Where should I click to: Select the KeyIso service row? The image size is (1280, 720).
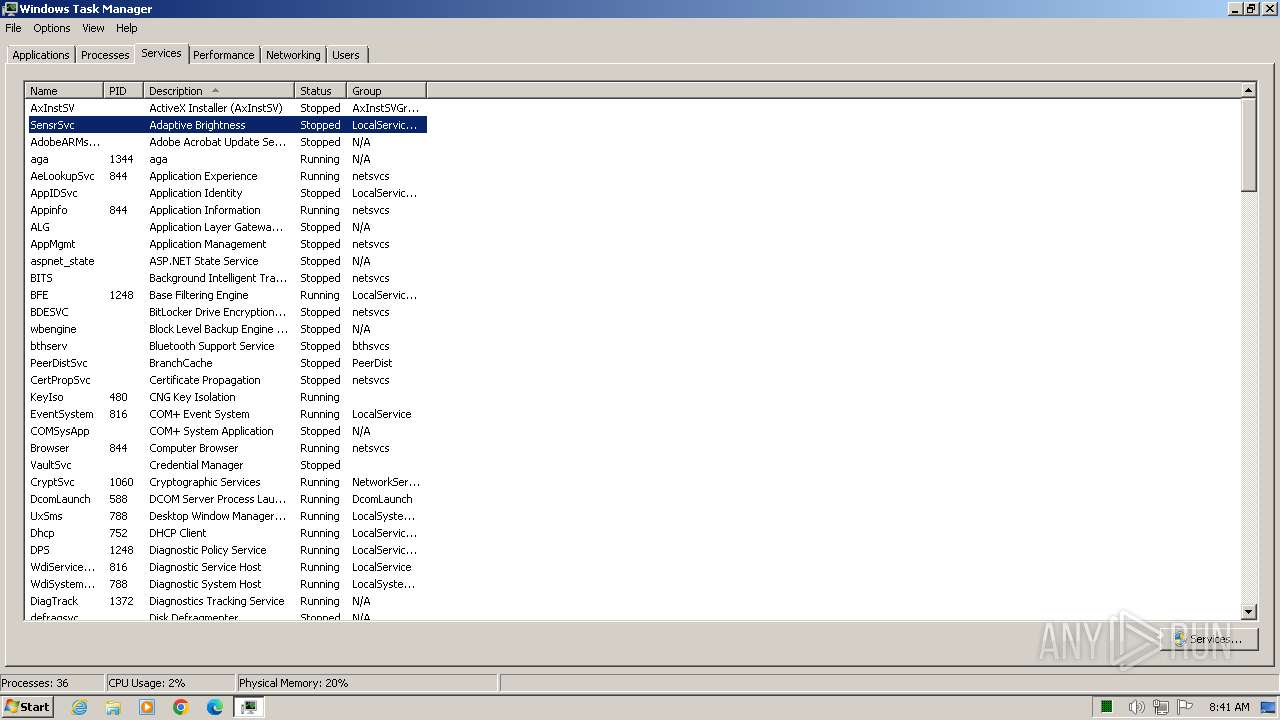227,397
